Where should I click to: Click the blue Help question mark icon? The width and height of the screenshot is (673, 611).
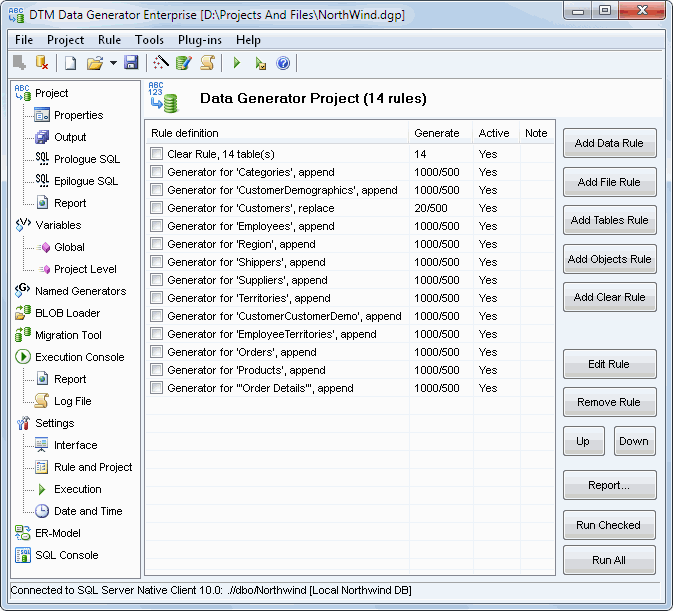point(283,64)
